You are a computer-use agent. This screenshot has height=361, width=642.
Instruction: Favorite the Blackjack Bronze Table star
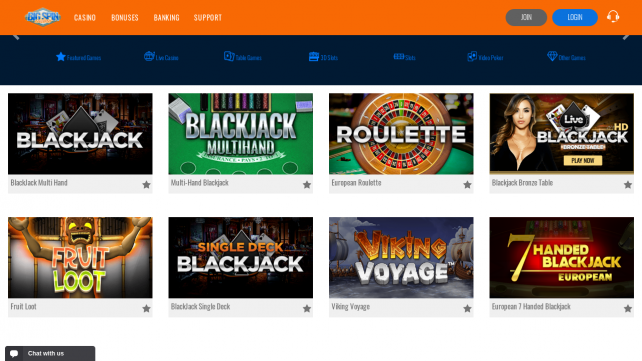628,185
